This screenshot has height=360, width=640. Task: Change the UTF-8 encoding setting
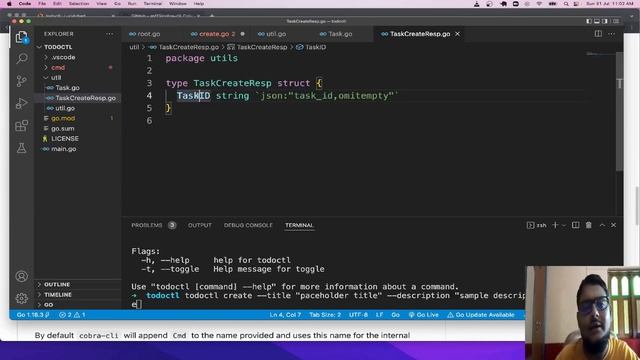pyautogui.click(x=358, y=315)
